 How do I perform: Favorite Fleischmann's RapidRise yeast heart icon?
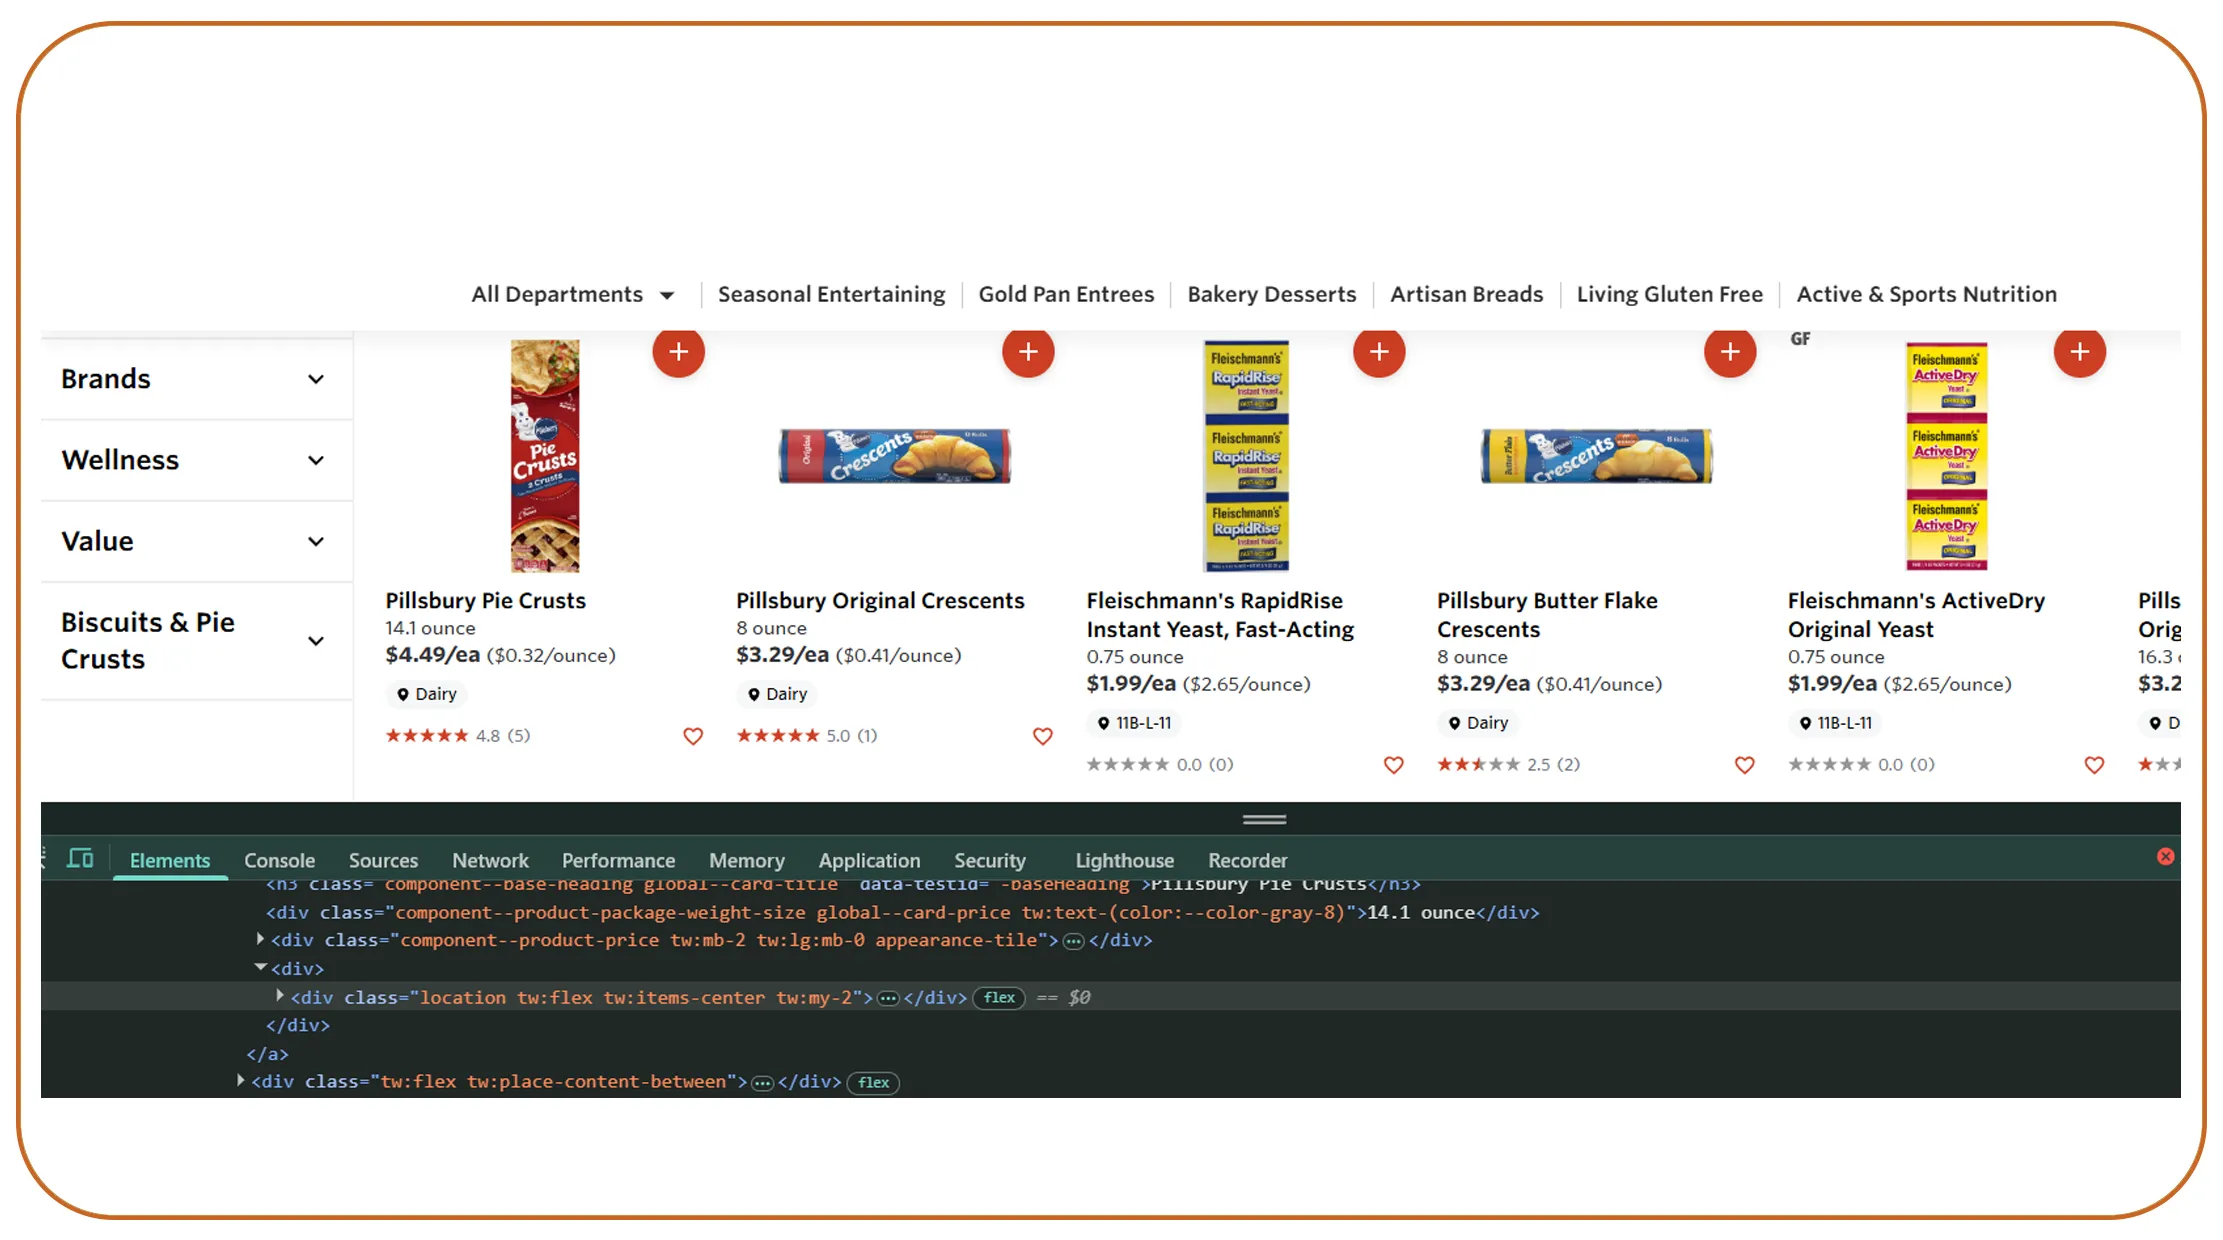pyautogui.click(x=1394, y=765)
